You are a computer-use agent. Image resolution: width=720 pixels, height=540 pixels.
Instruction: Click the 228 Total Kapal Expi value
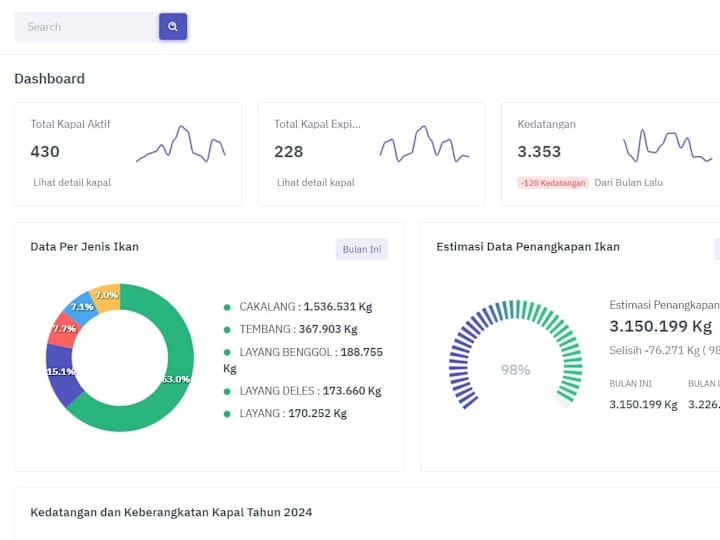288,152
